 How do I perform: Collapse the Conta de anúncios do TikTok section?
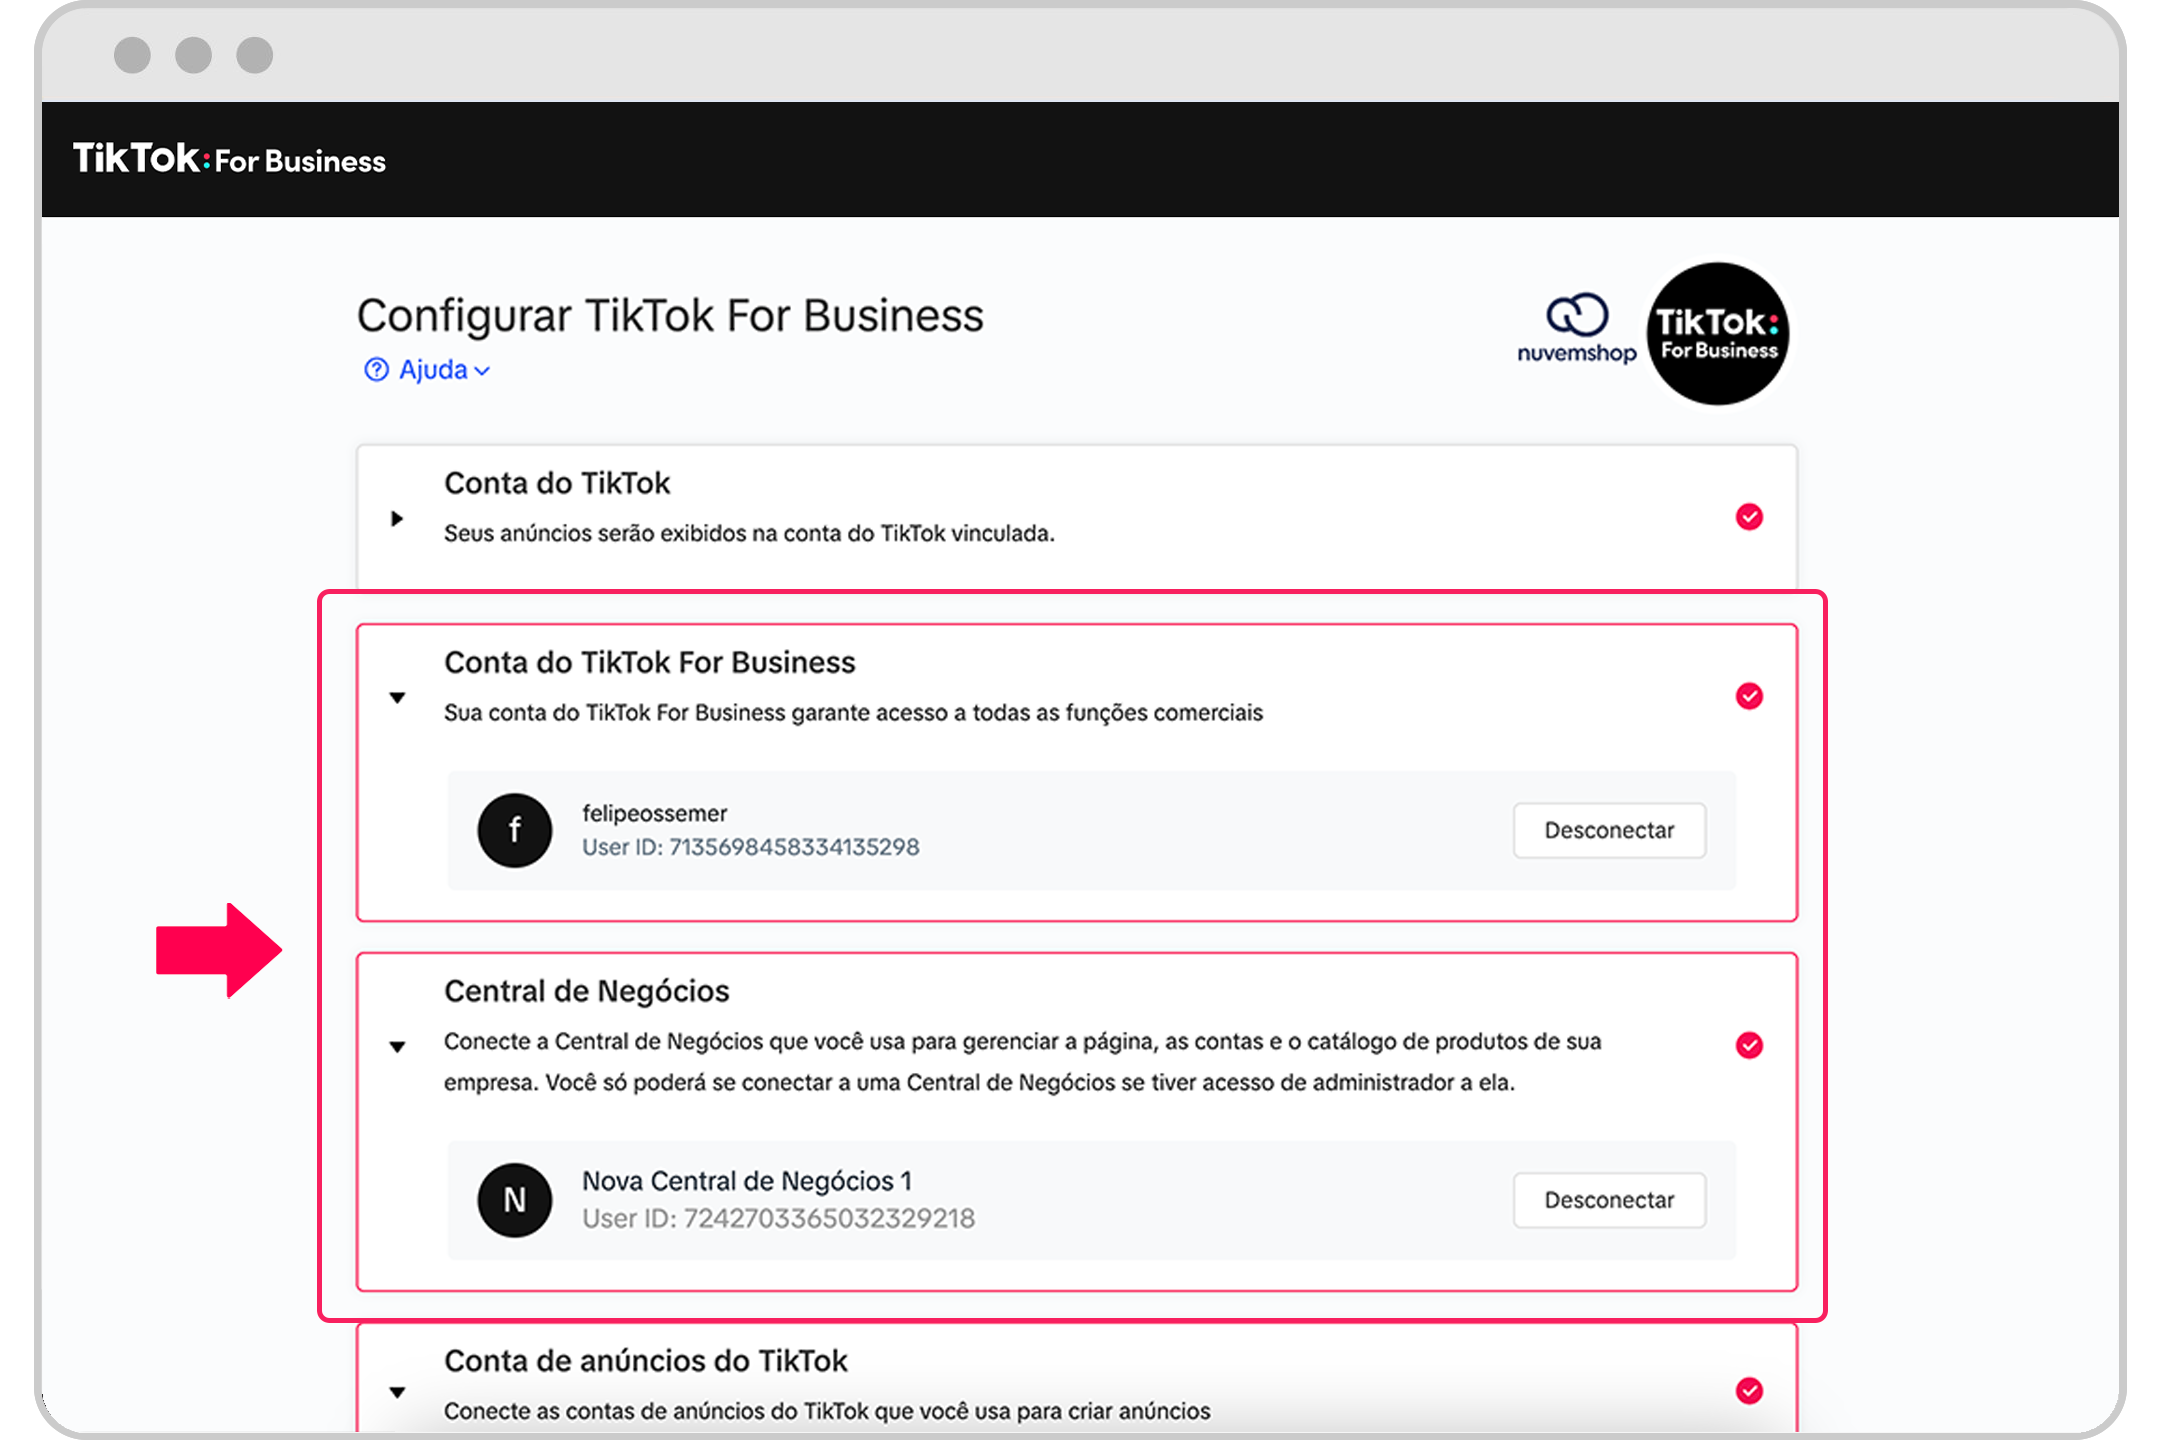[x=397, y=1392]
